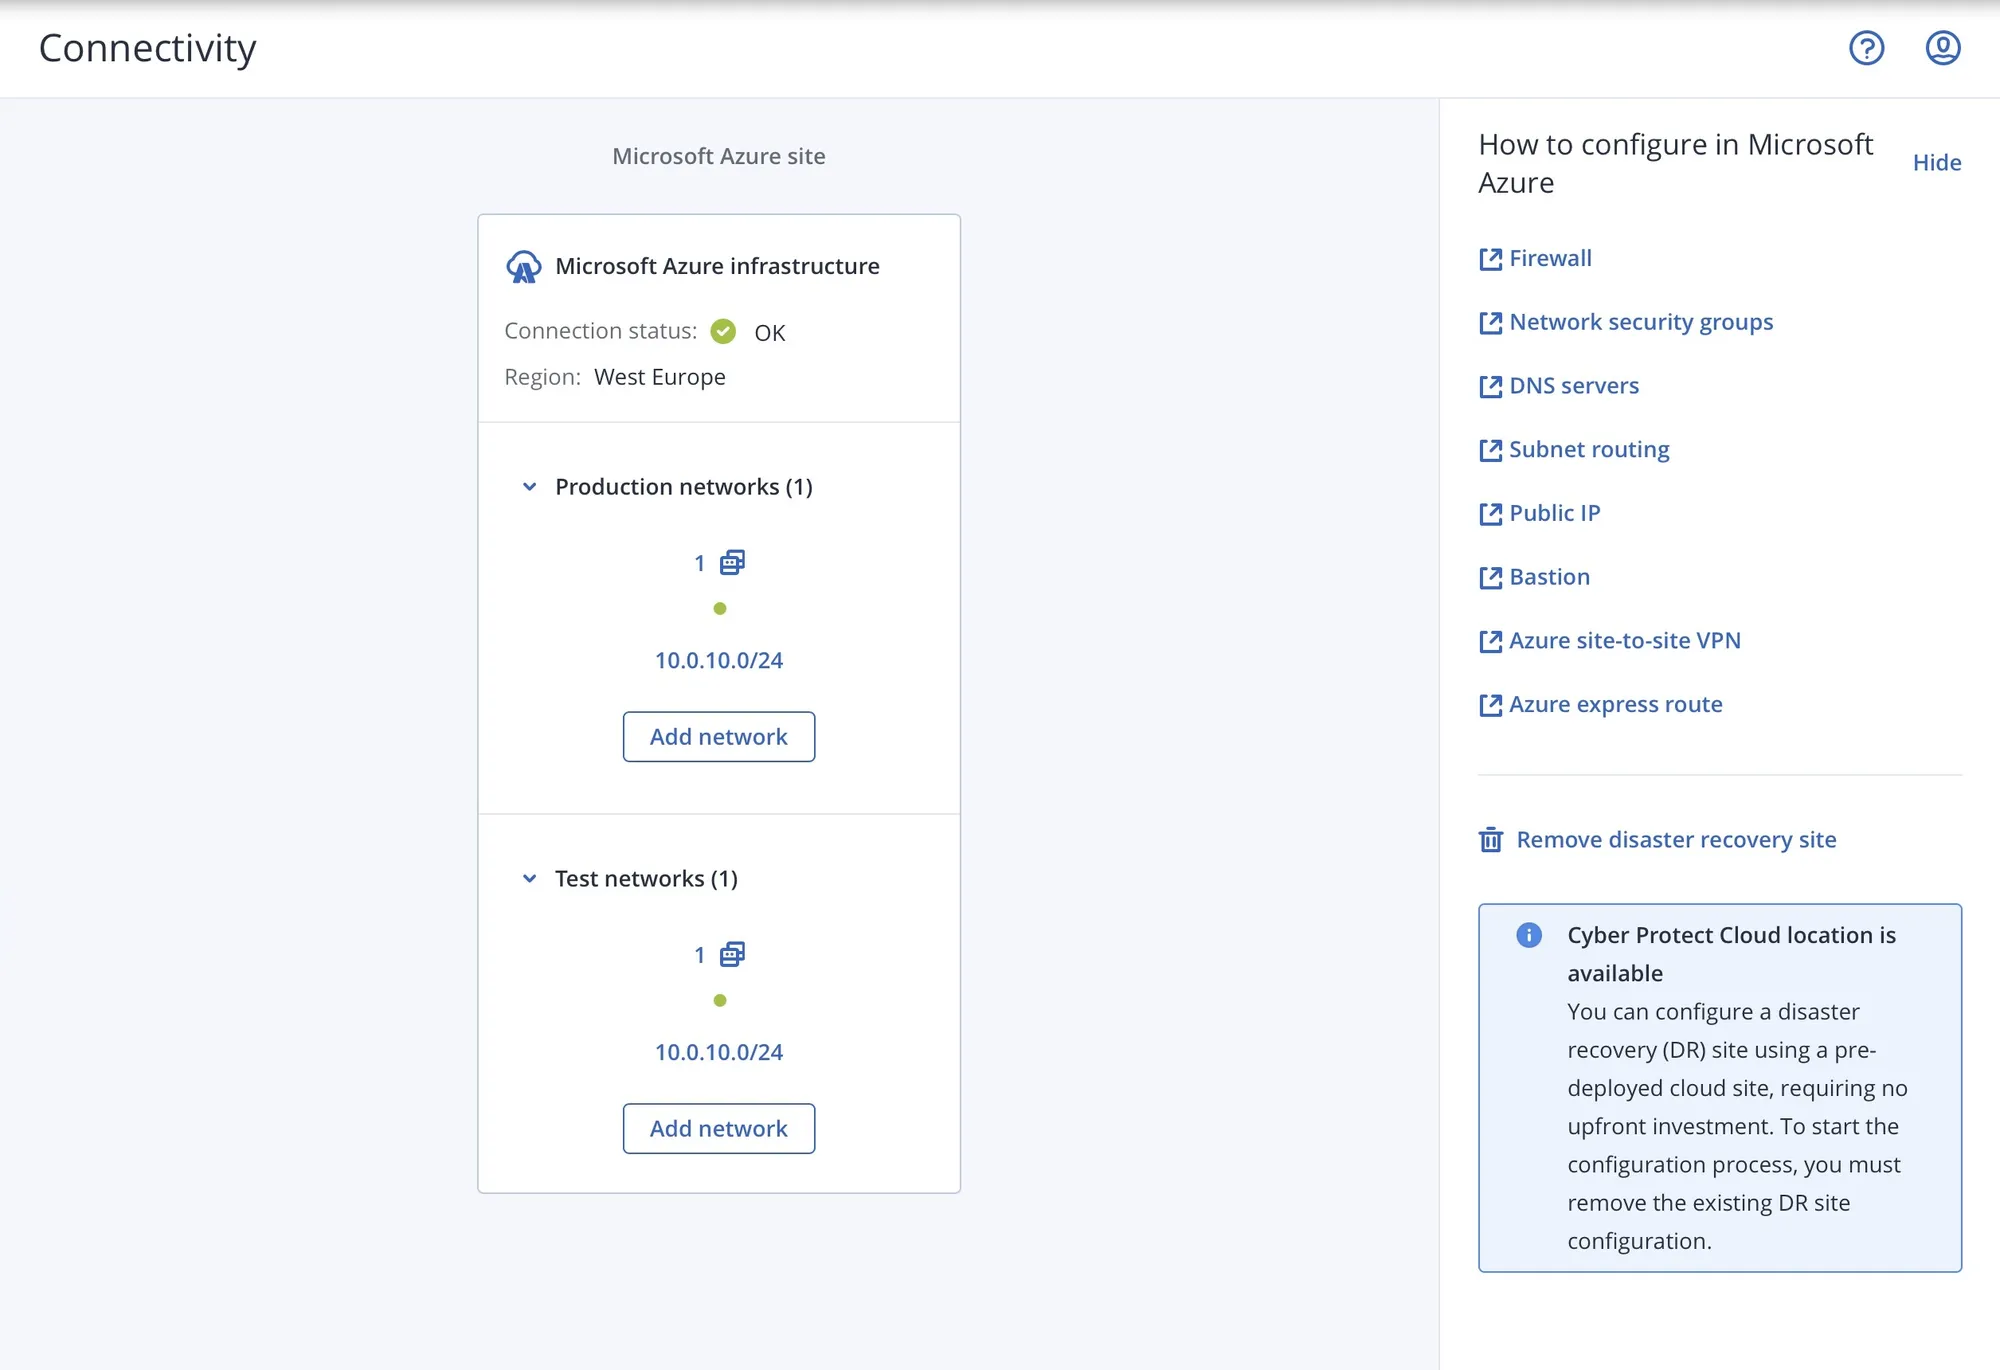Open the help question mark icon

pos(1866,48)
